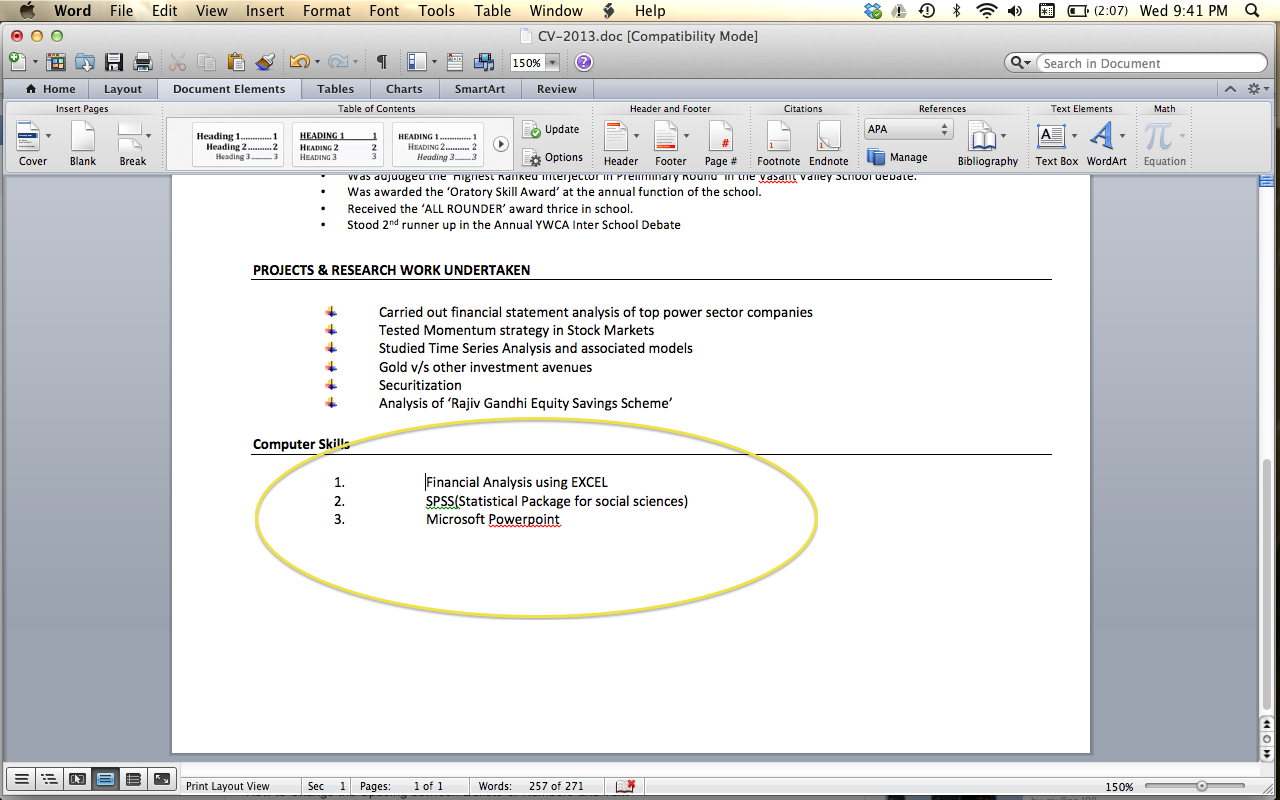Open the Insert menu in menu bar

[264, 11]
